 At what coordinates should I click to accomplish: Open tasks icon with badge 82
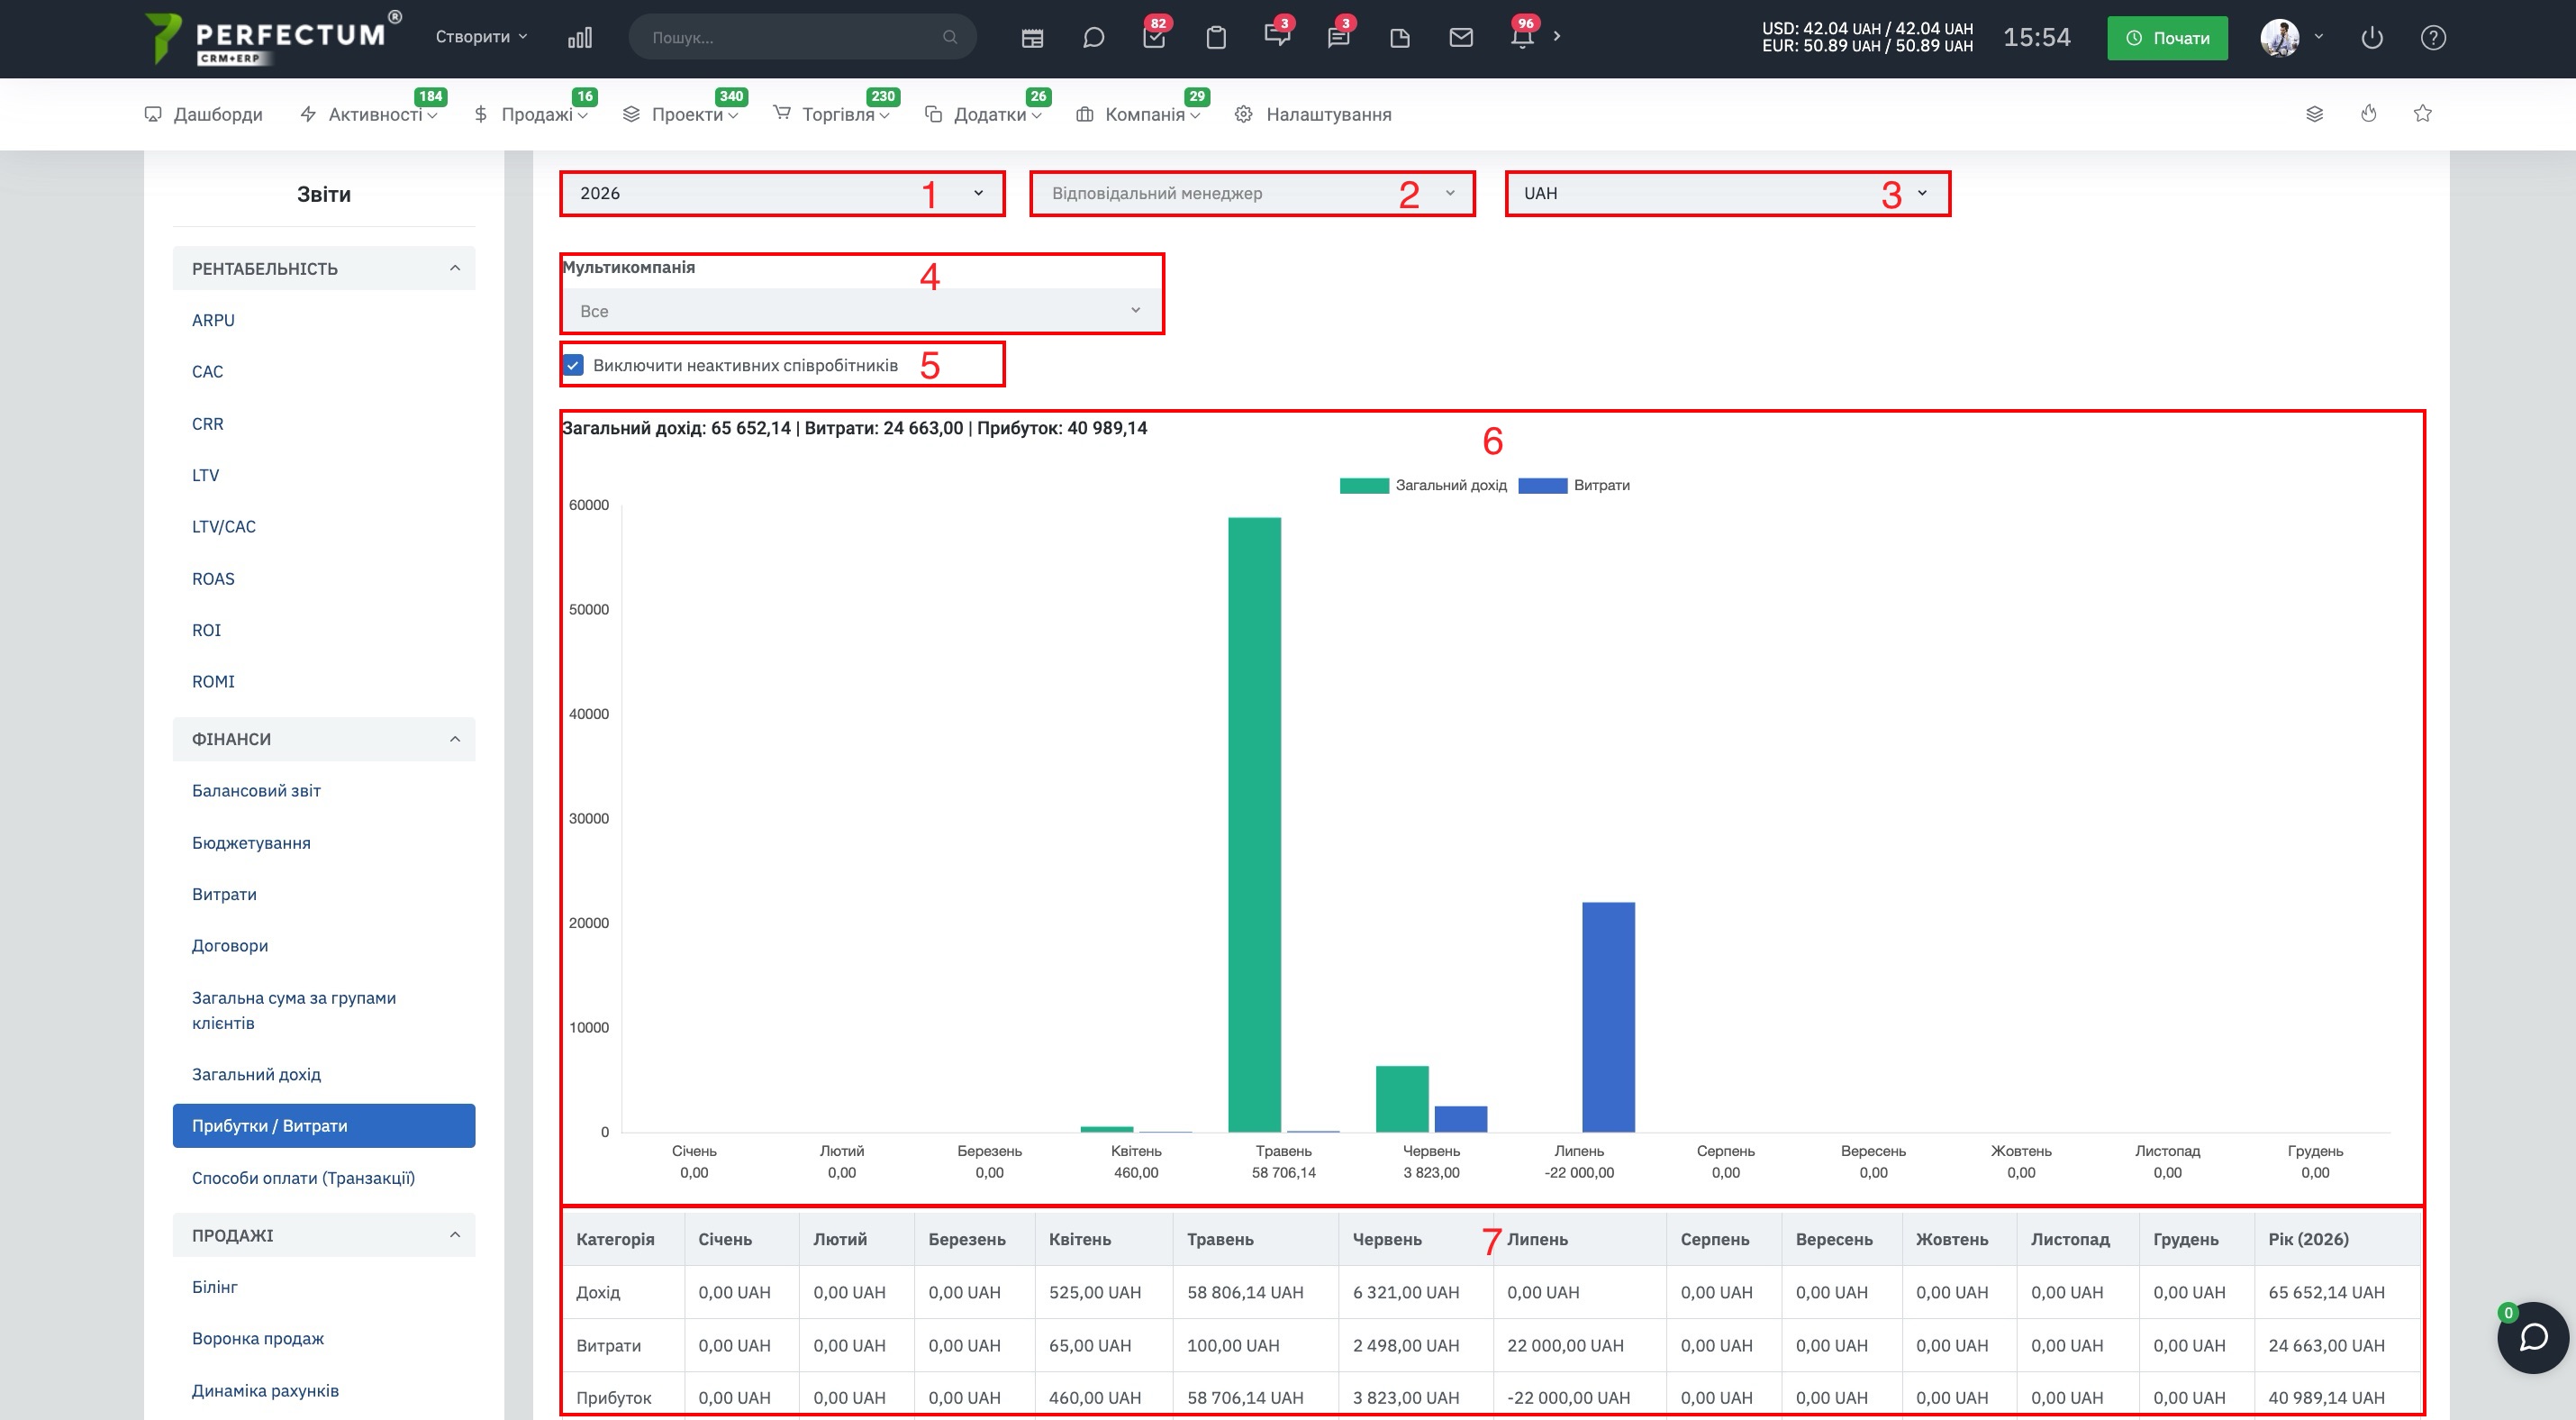(1154, 38)
